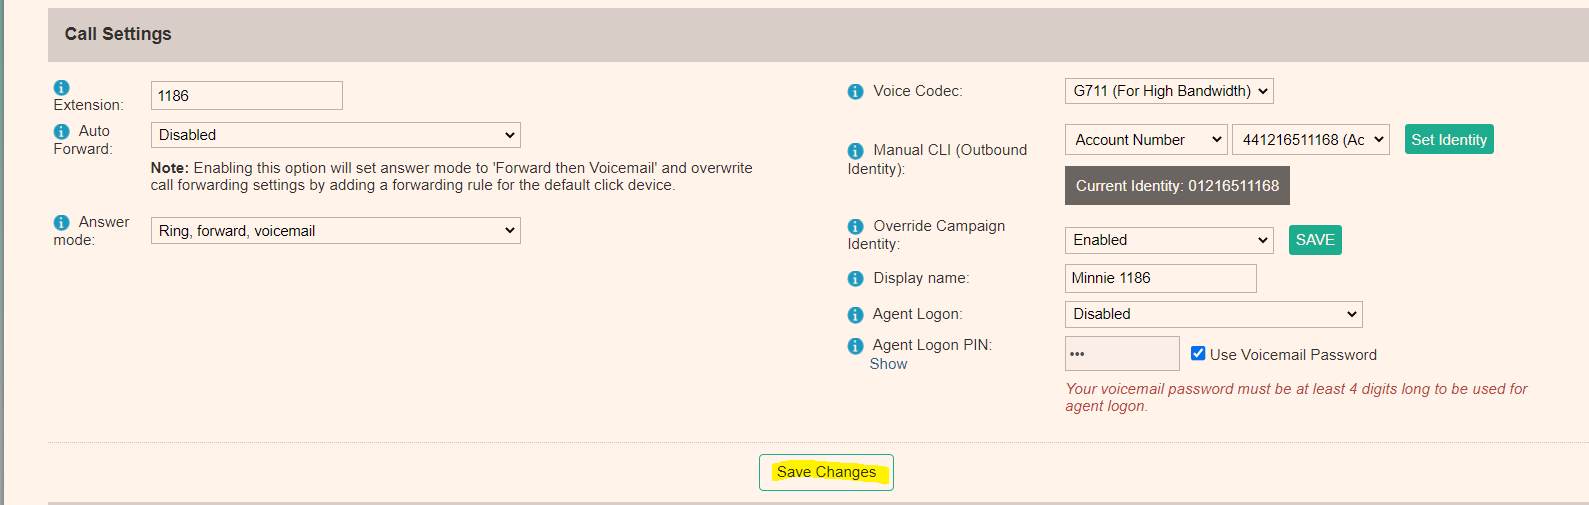Screen dimensions: 1589x505
Task: Click the Display name info icon
Action: (855, 279)
